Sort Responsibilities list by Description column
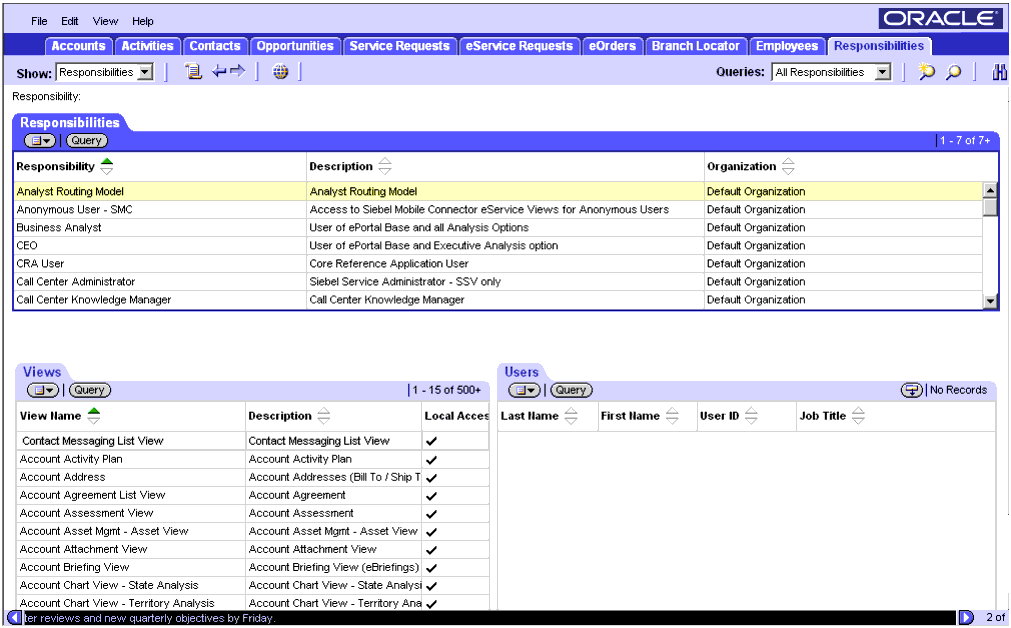This screenshot has width=1011, height=628. 385,166
